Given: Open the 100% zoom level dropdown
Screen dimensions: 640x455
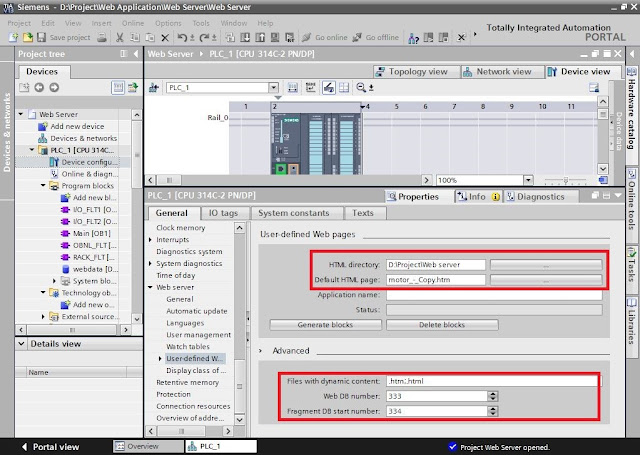Looking at the screenshot, I should [528, 180].
